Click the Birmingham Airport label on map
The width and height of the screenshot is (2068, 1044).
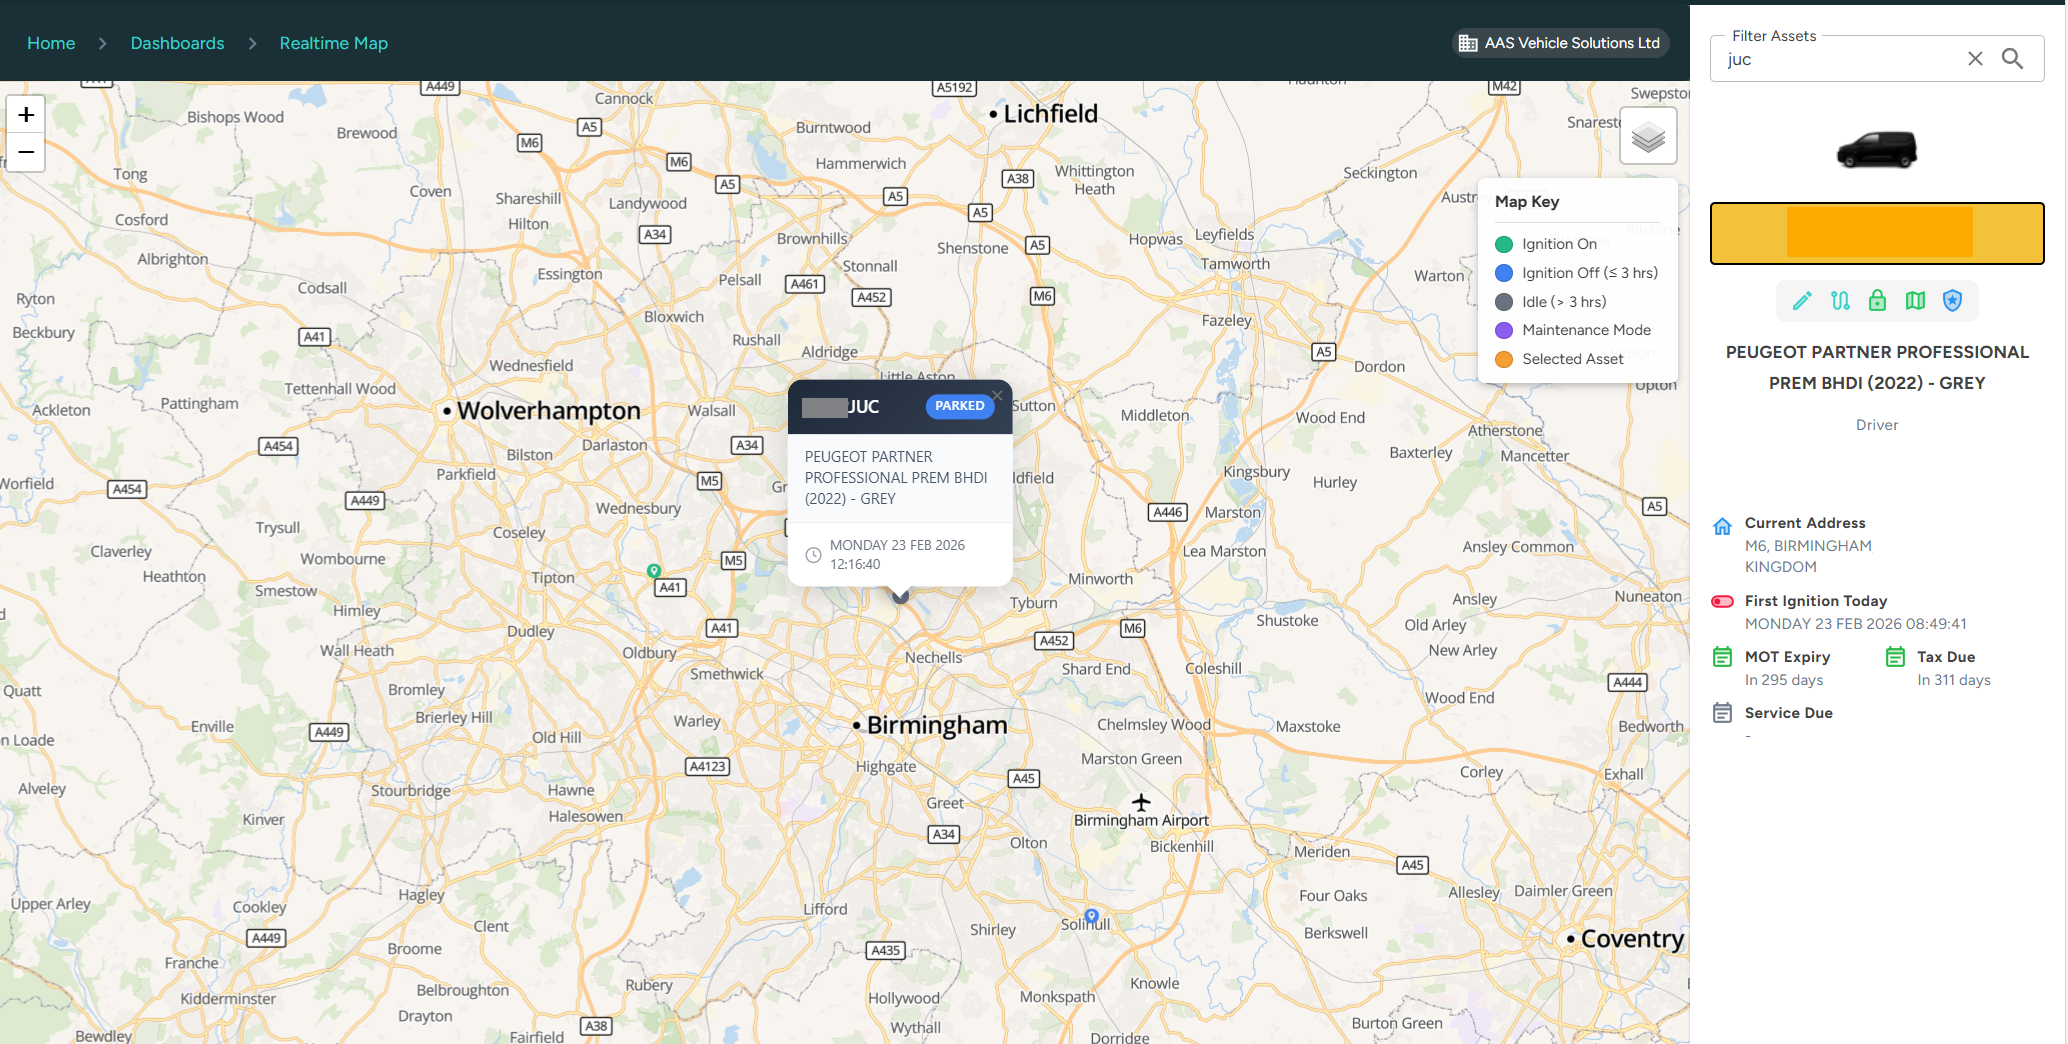point(1141,820)
